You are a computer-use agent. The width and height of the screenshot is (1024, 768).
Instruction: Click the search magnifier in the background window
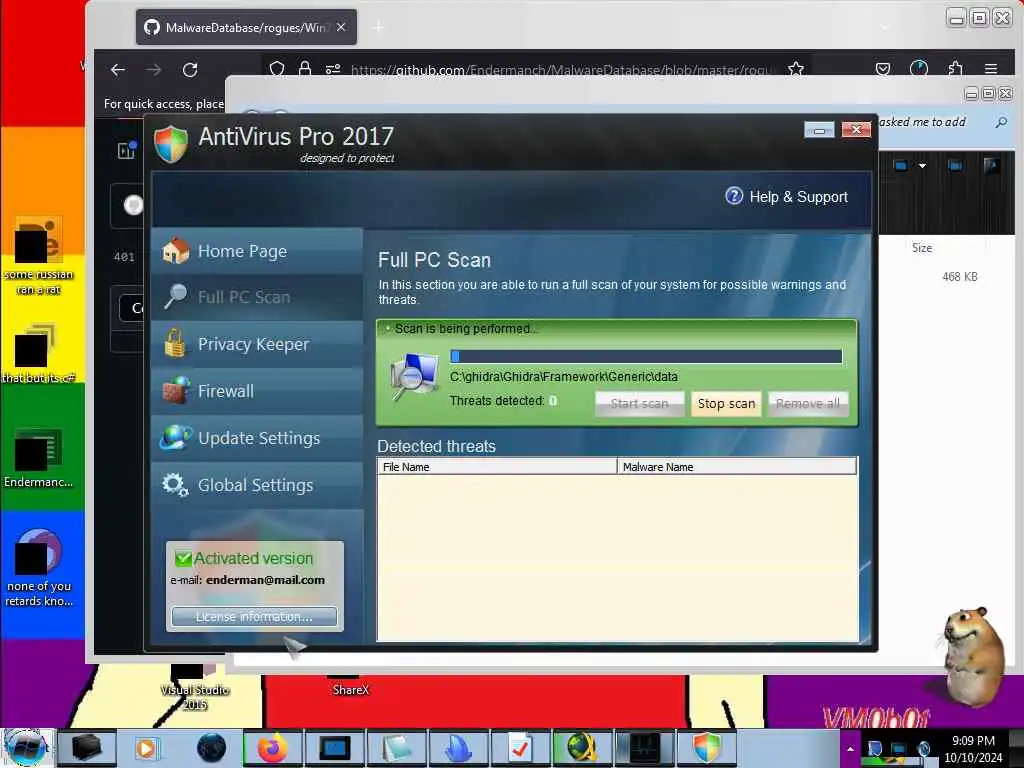[x=1001, y=122]
